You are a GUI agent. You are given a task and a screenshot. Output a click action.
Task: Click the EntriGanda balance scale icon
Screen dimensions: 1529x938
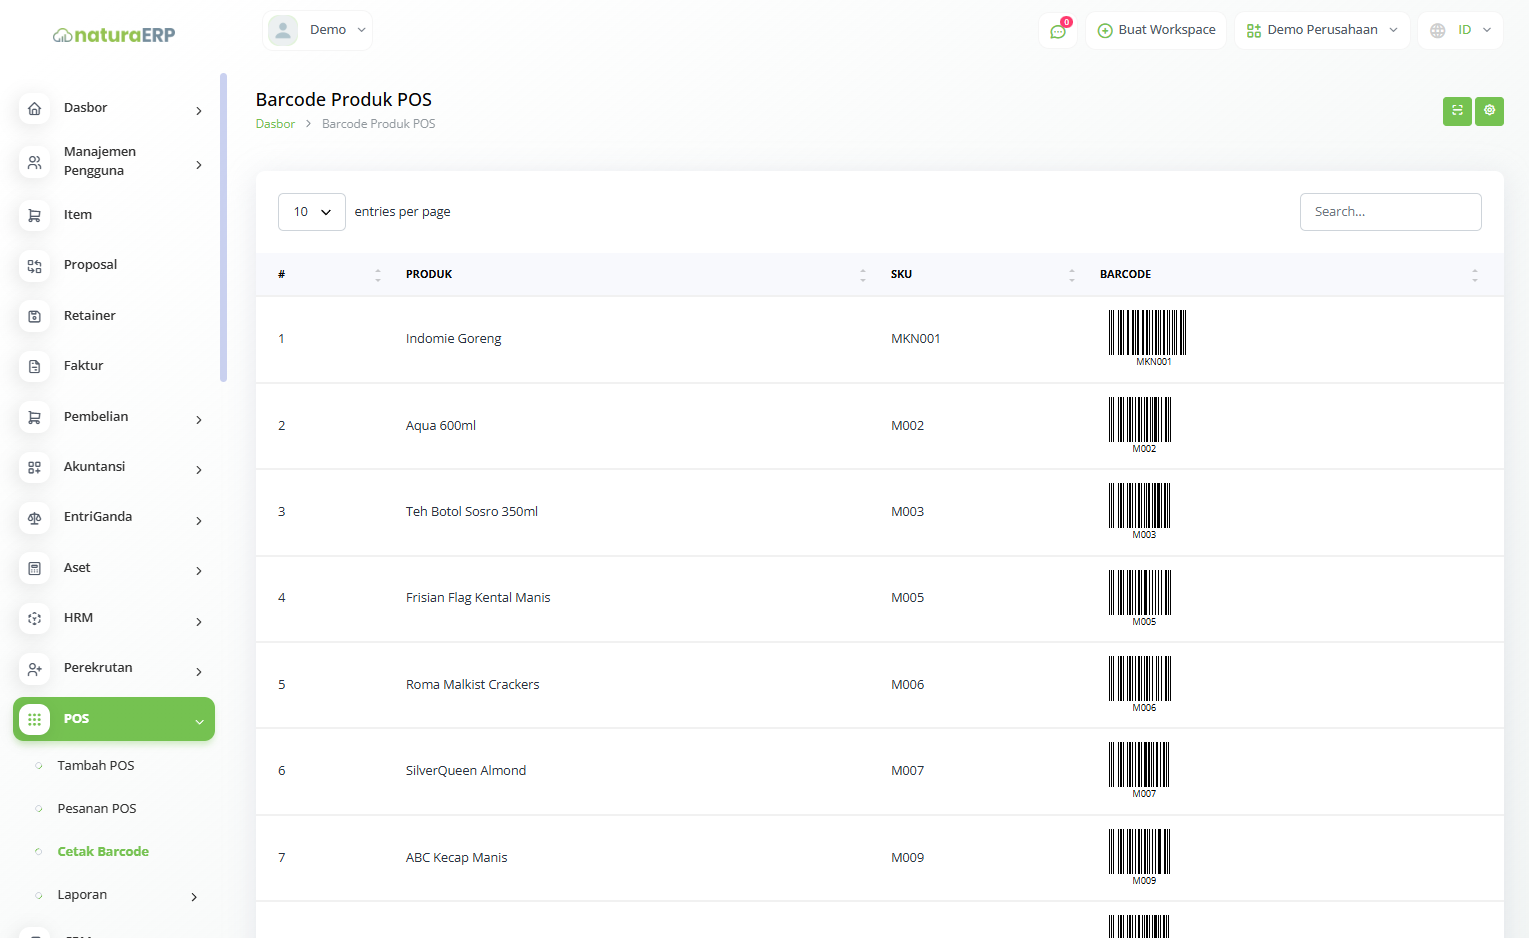tap(35, 518)
